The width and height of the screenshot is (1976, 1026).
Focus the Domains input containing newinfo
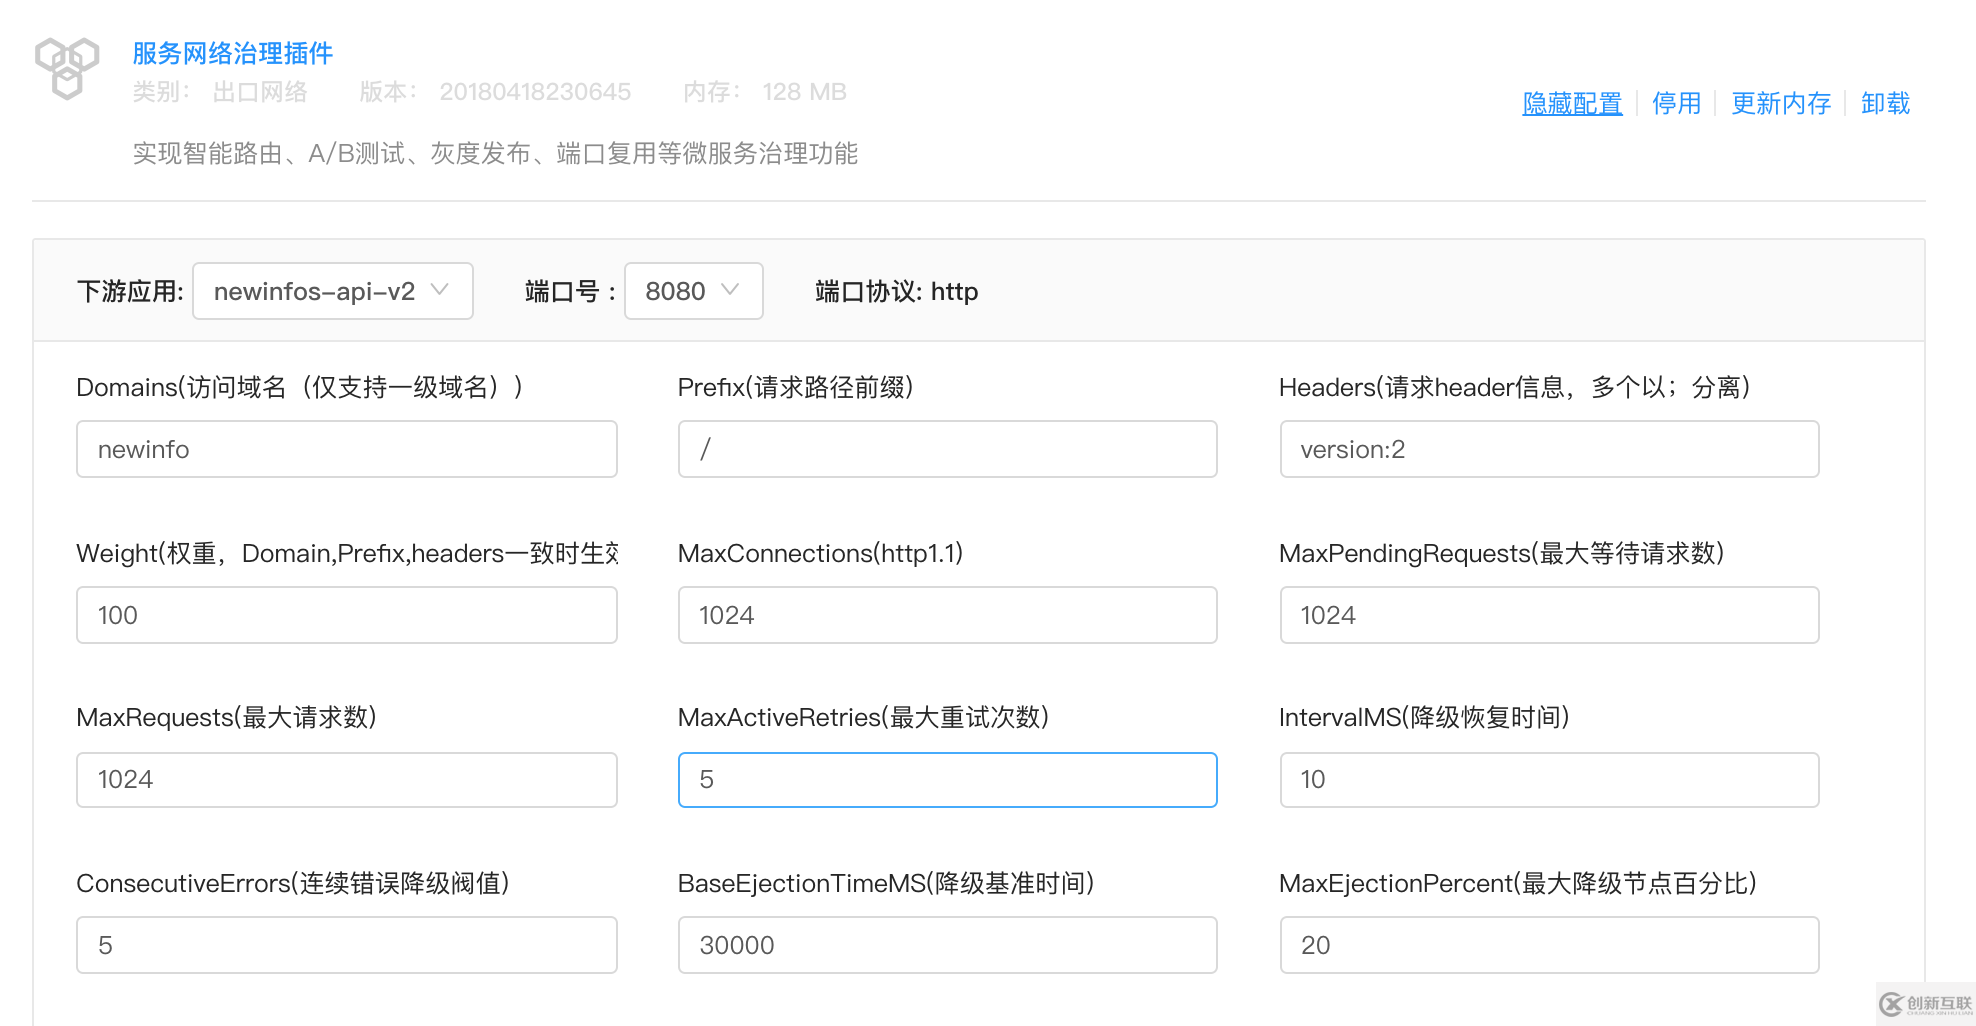click(x=347, y=449)
